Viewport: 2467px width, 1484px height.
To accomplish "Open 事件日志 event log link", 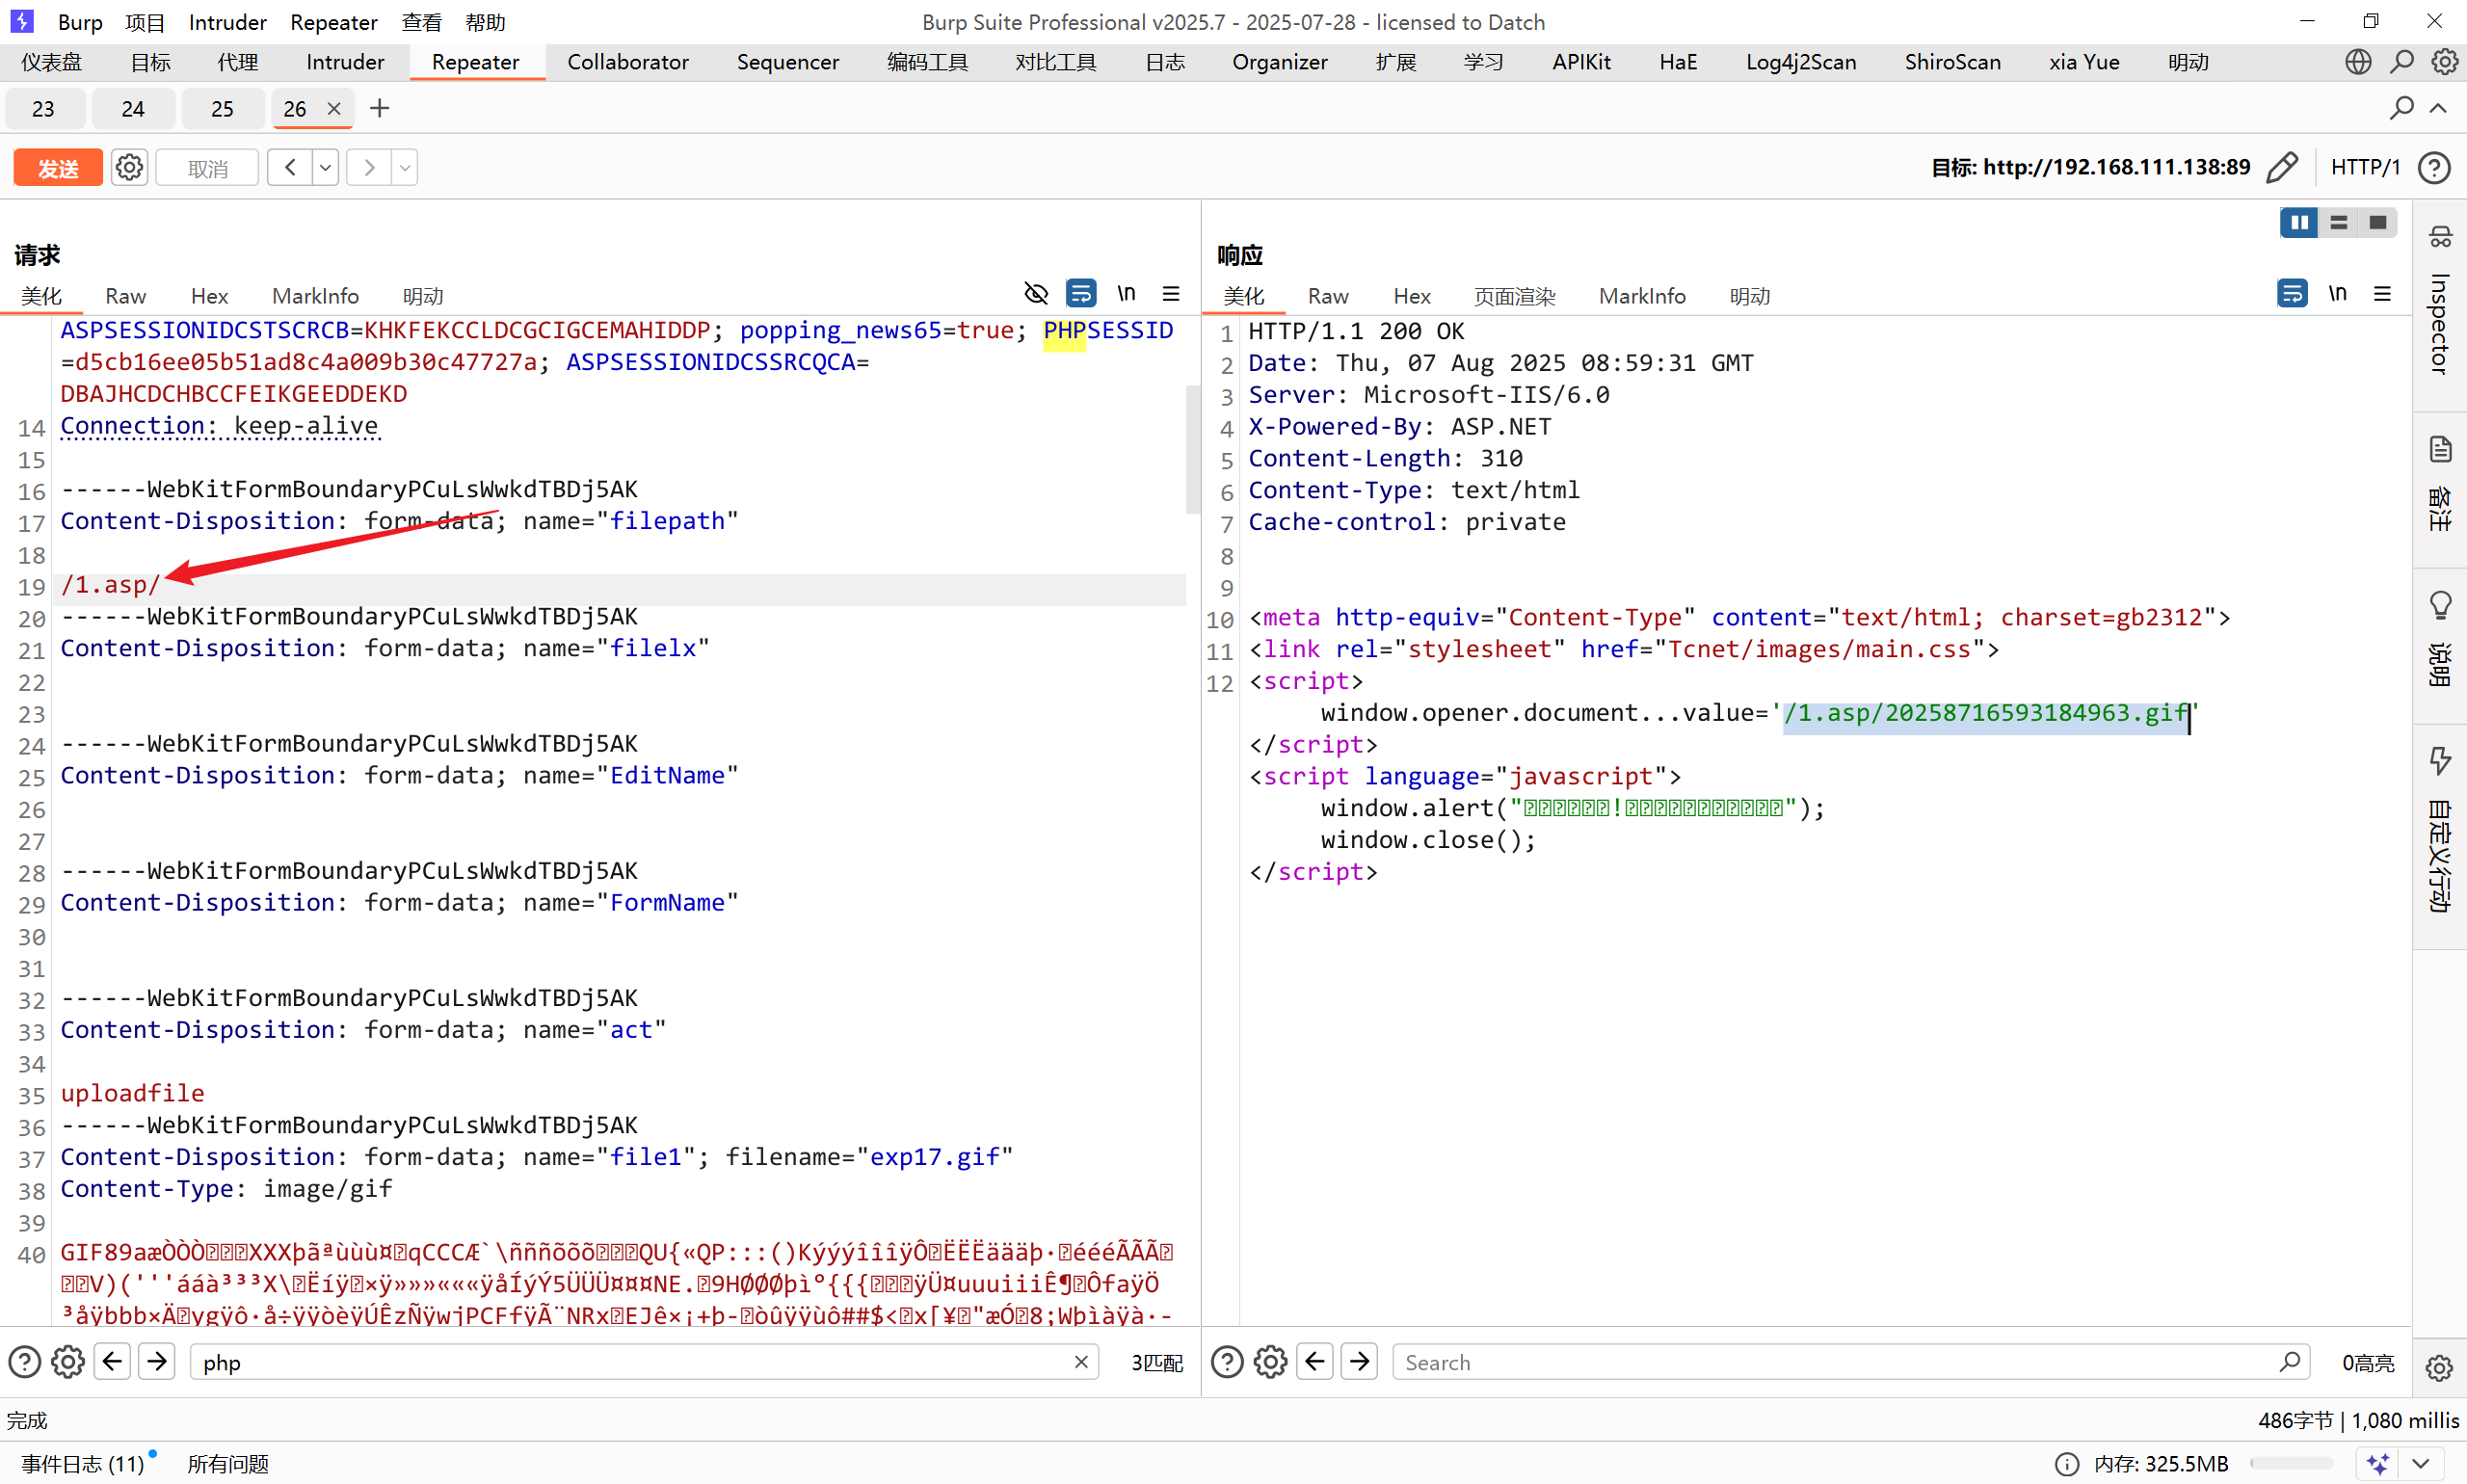I will [83, 1463].
